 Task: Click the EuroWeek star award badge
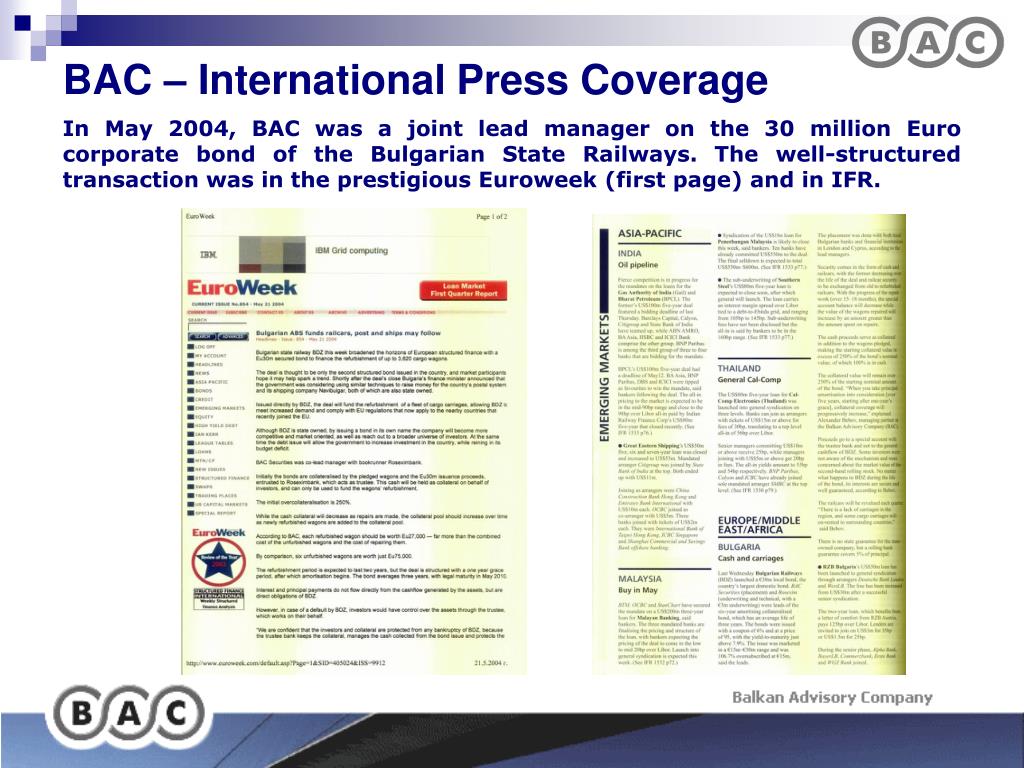pyautogui.click(x=218, y=562)
